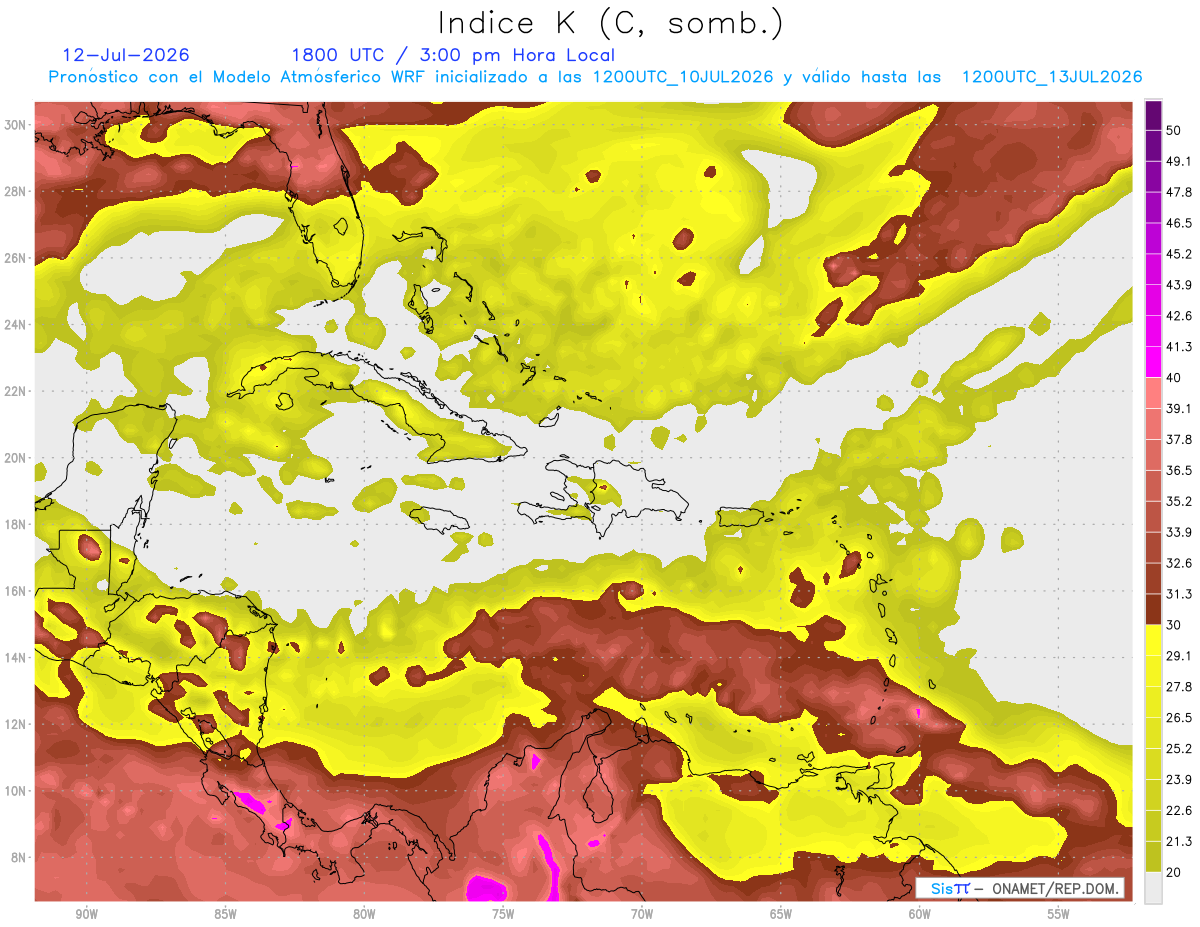The image size is (1200, 927).
Task: Click the legend value "30"
Action: 1174,625
